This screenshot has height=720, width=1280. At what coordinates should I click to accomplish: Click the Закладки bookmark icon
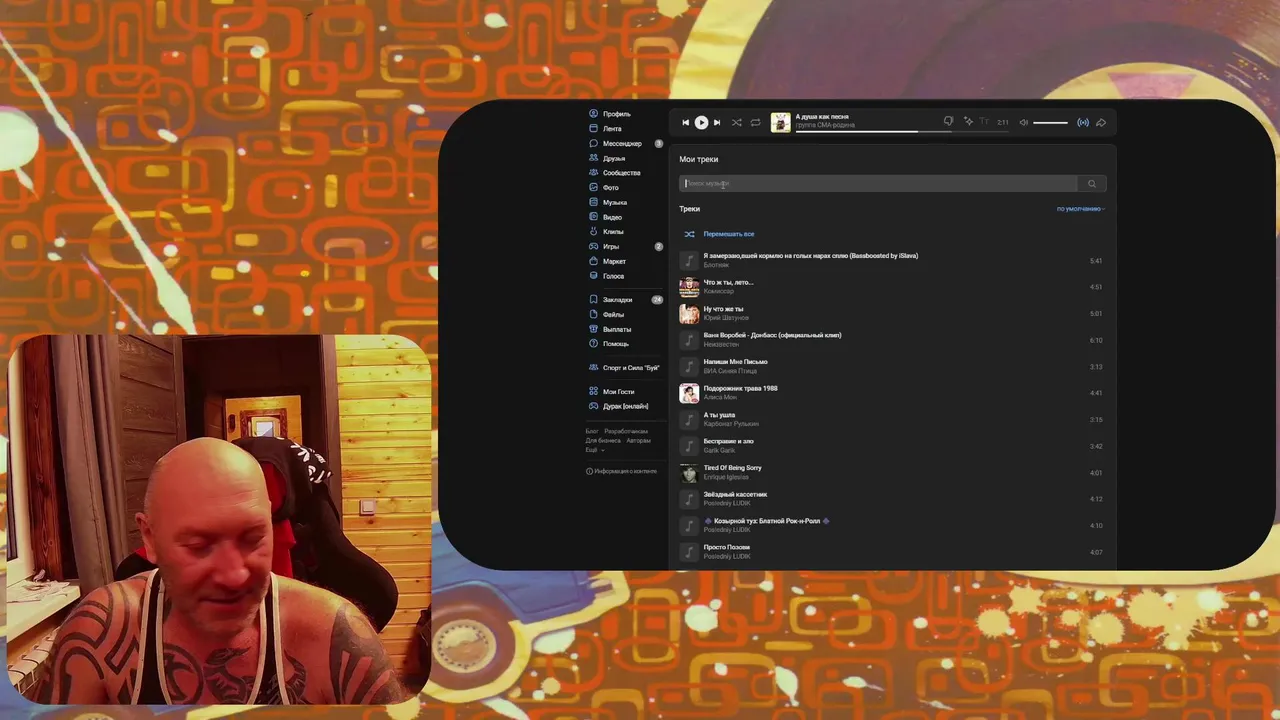coord(593,300)
